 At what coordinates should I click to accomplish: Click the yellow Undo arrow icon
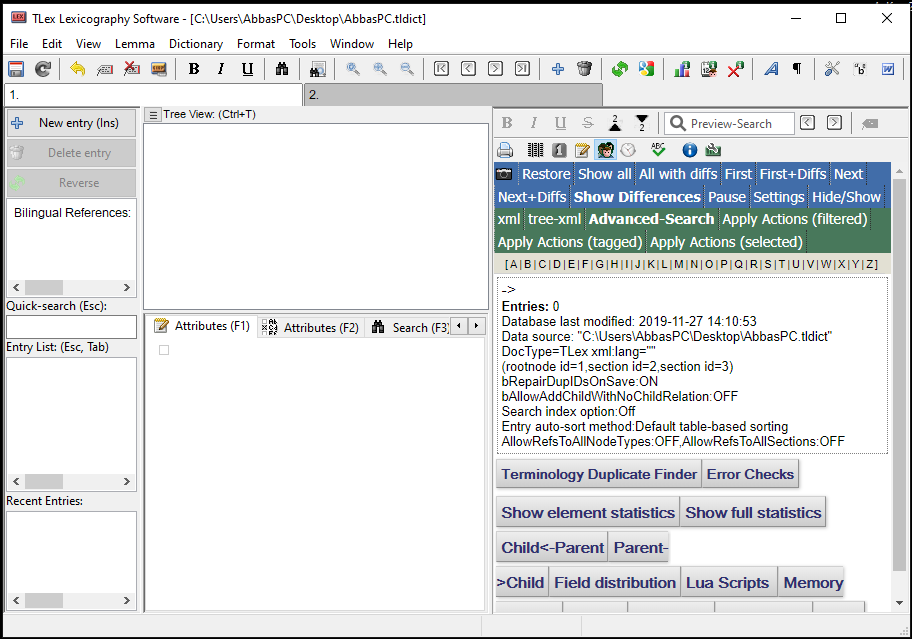77,69
